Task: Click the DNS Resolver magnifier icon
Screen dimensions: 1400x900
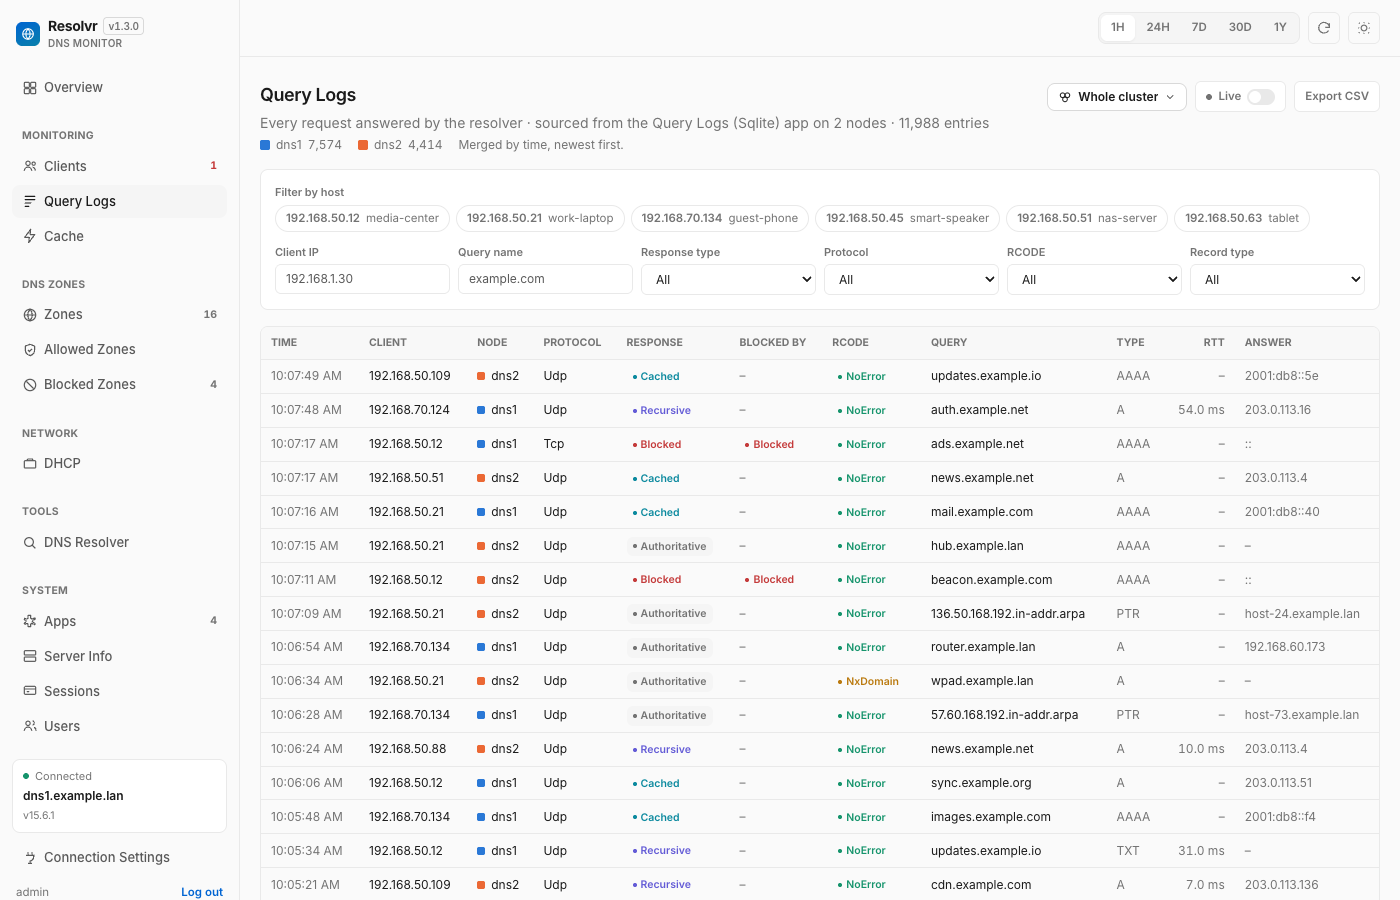Action: 30,542
